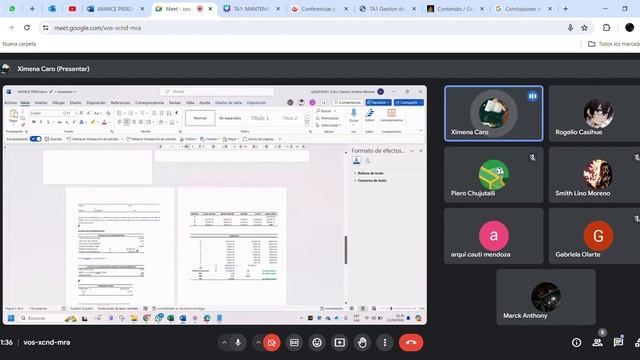Screen dimensions: 640x360
Task: Switch to the TA1: MANTEN browser tab
Action: (251, 9)
